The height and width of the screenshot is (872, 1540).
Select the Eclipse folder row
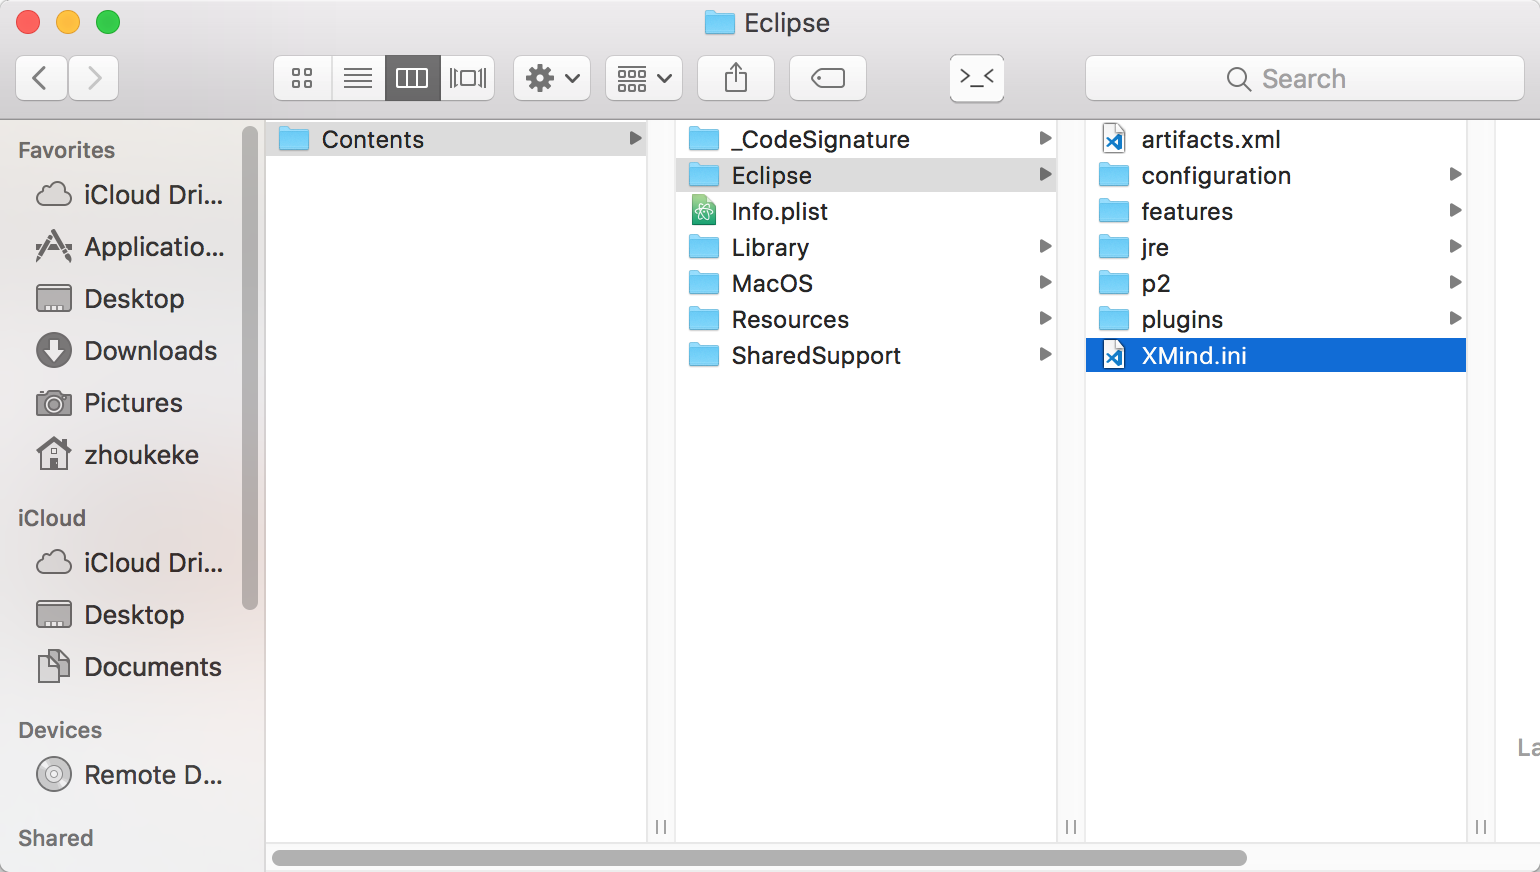coord(866,175)
